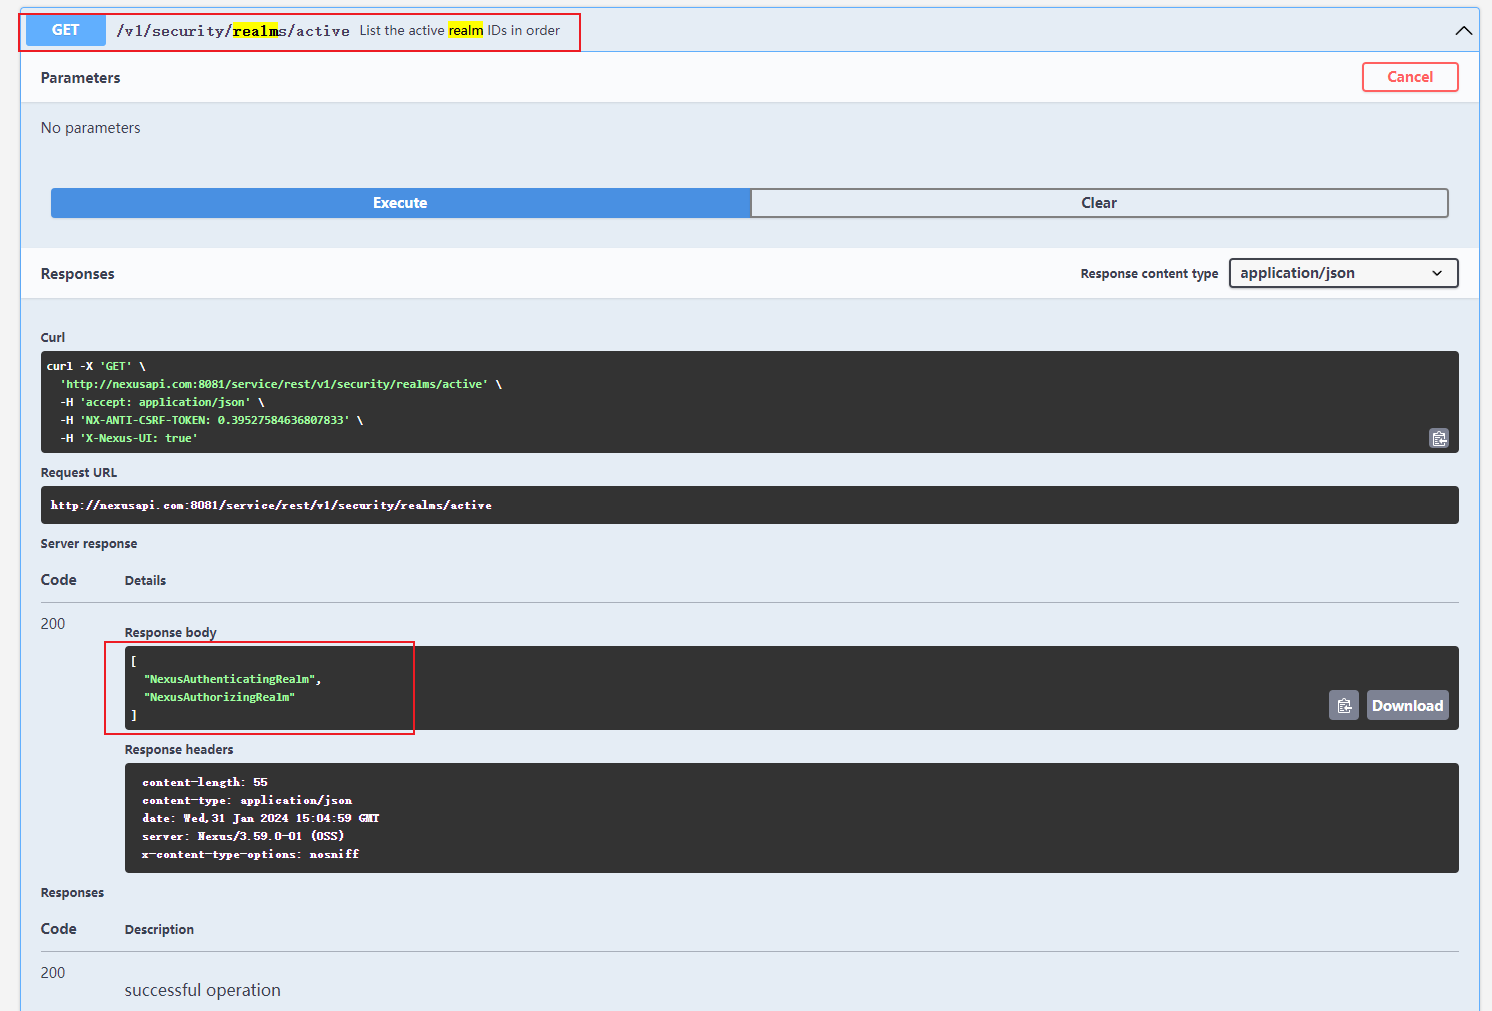
Task: Click the server: Nexus/3.59.0-01 header
Action: tap(243, 836)
